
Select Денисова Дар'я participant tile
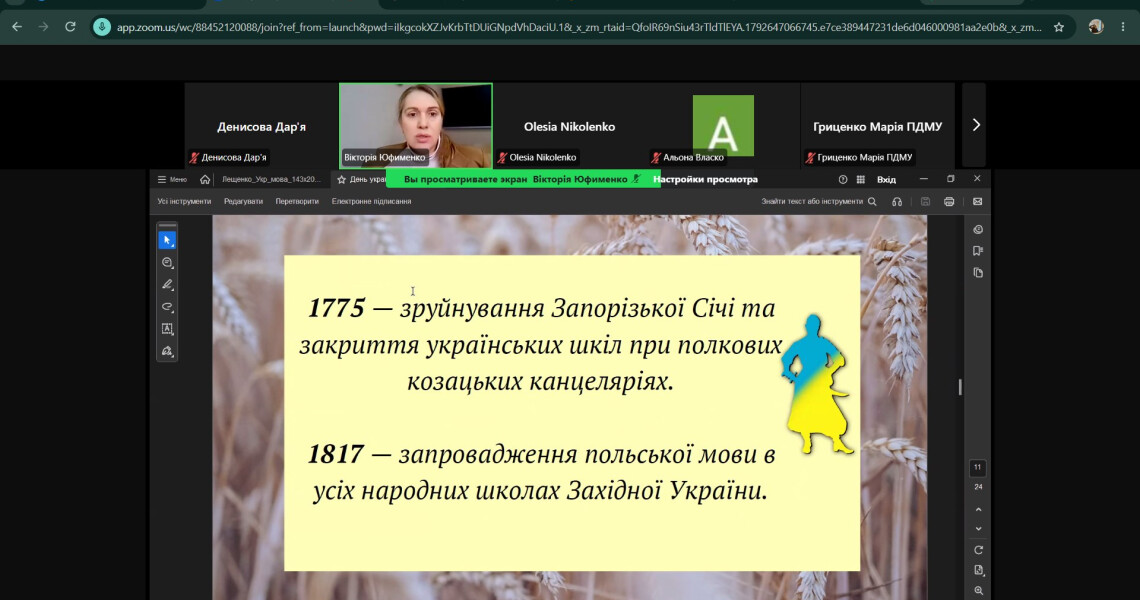point(261,126)
